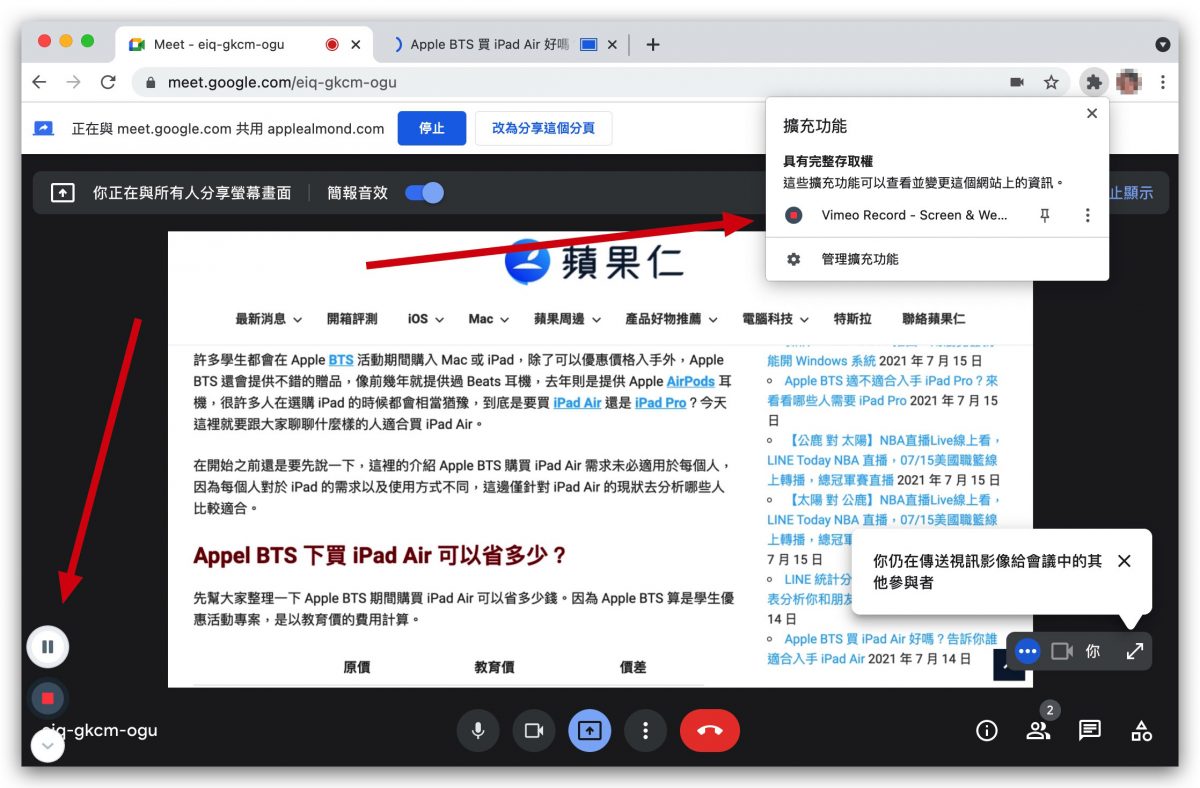Click the 停止 sharing button

(432, 128)
